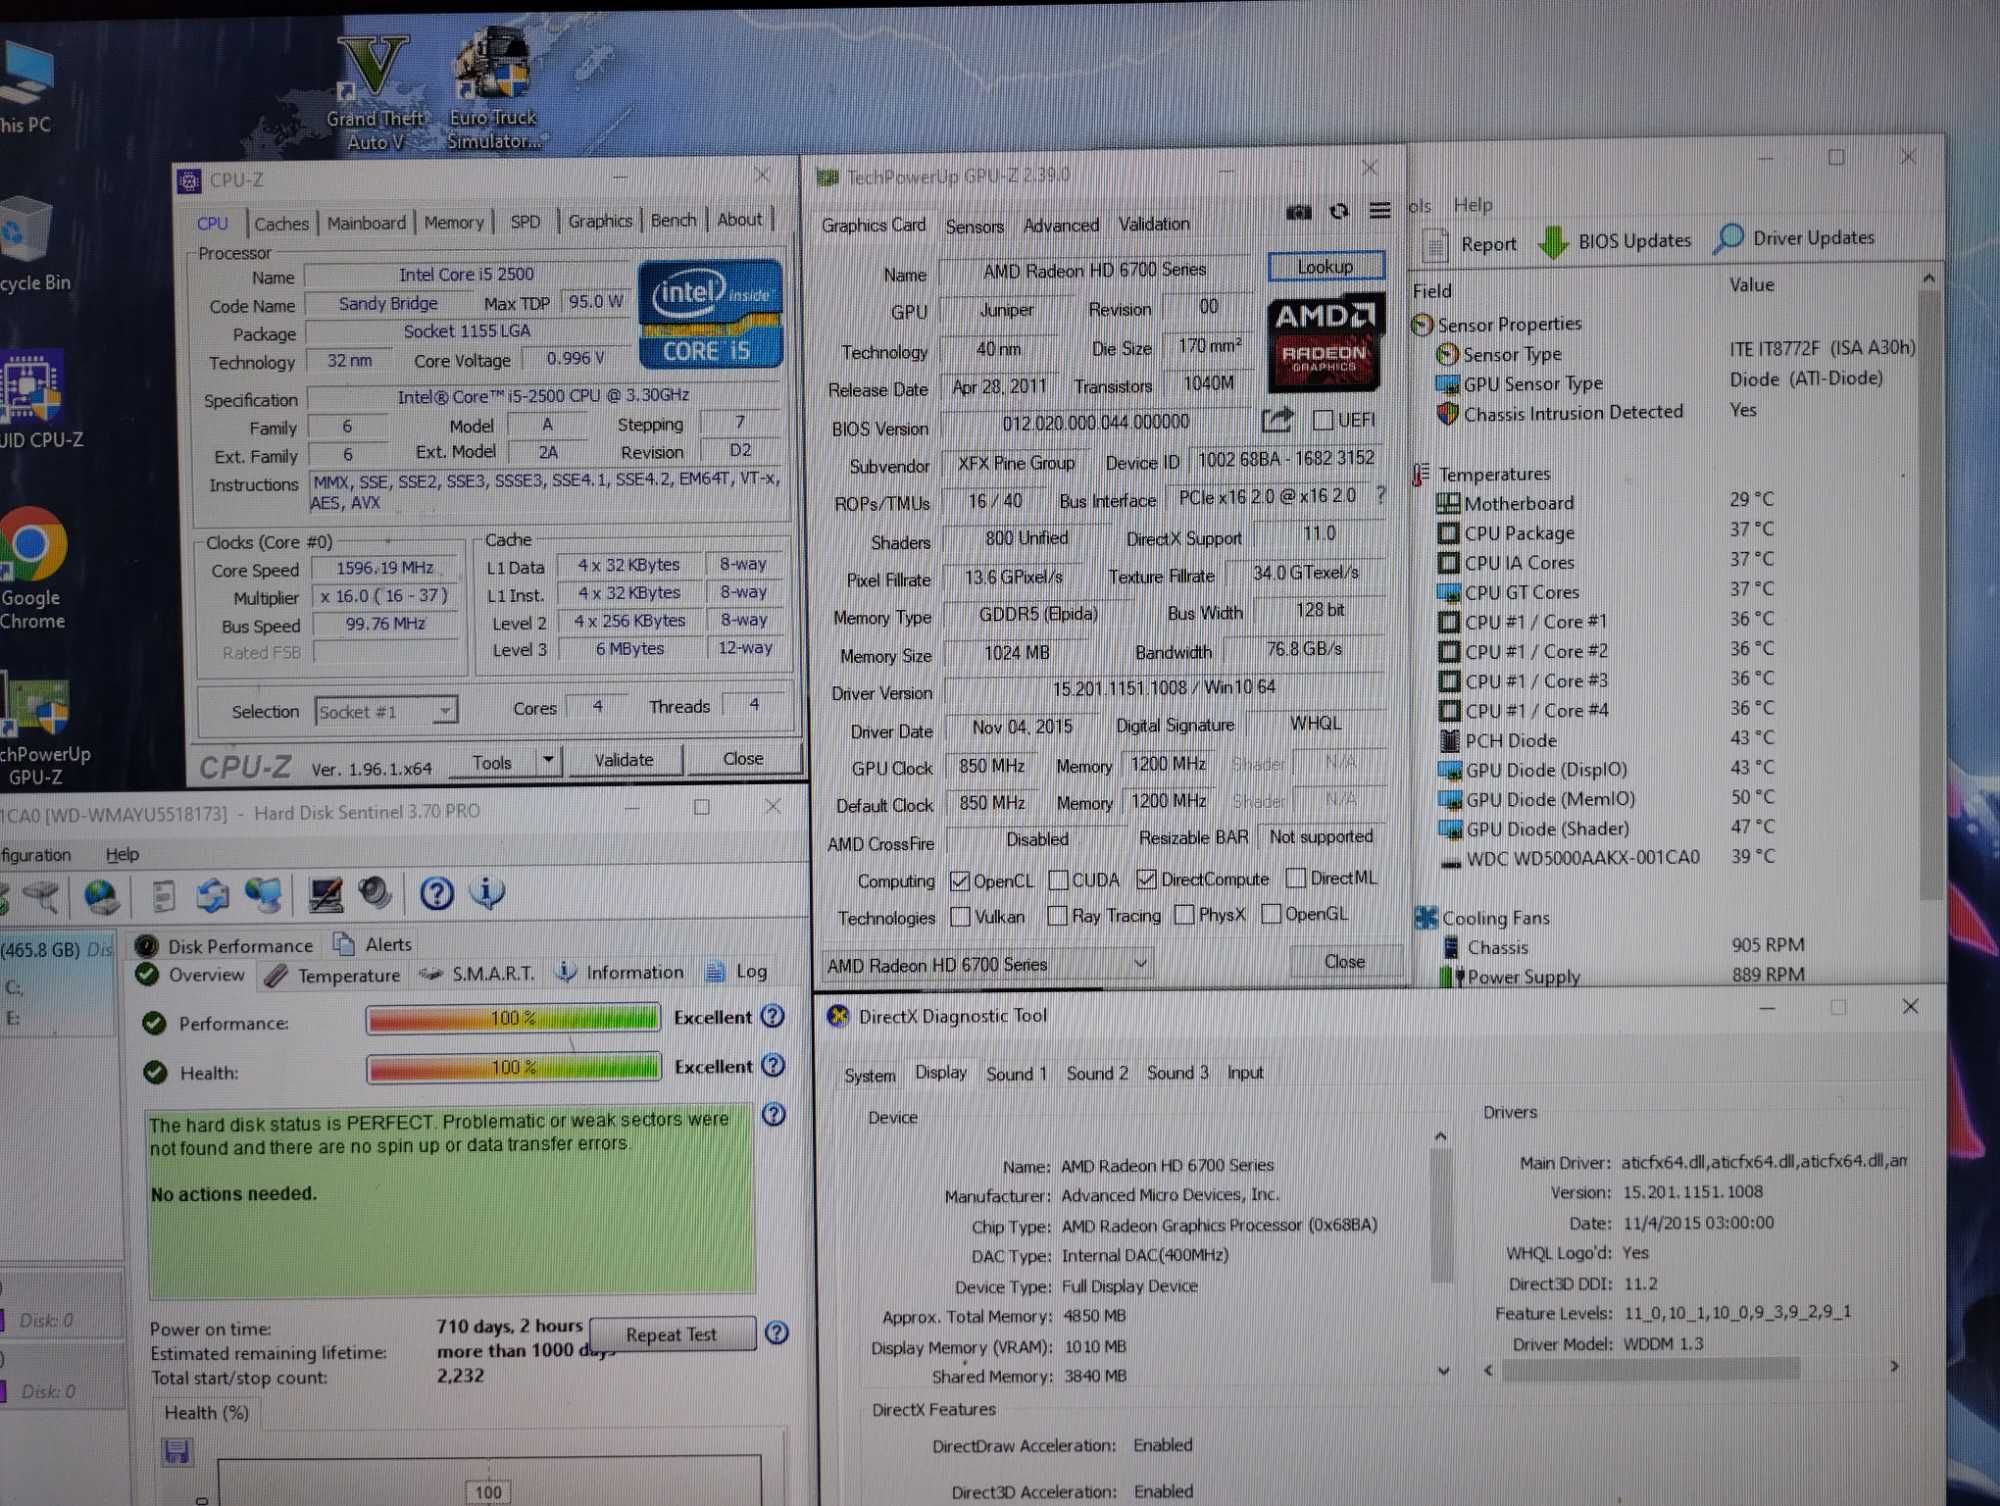Click the Rated FSB field in CPU-Z
Screen dimensions: 2000x1506
386,652
